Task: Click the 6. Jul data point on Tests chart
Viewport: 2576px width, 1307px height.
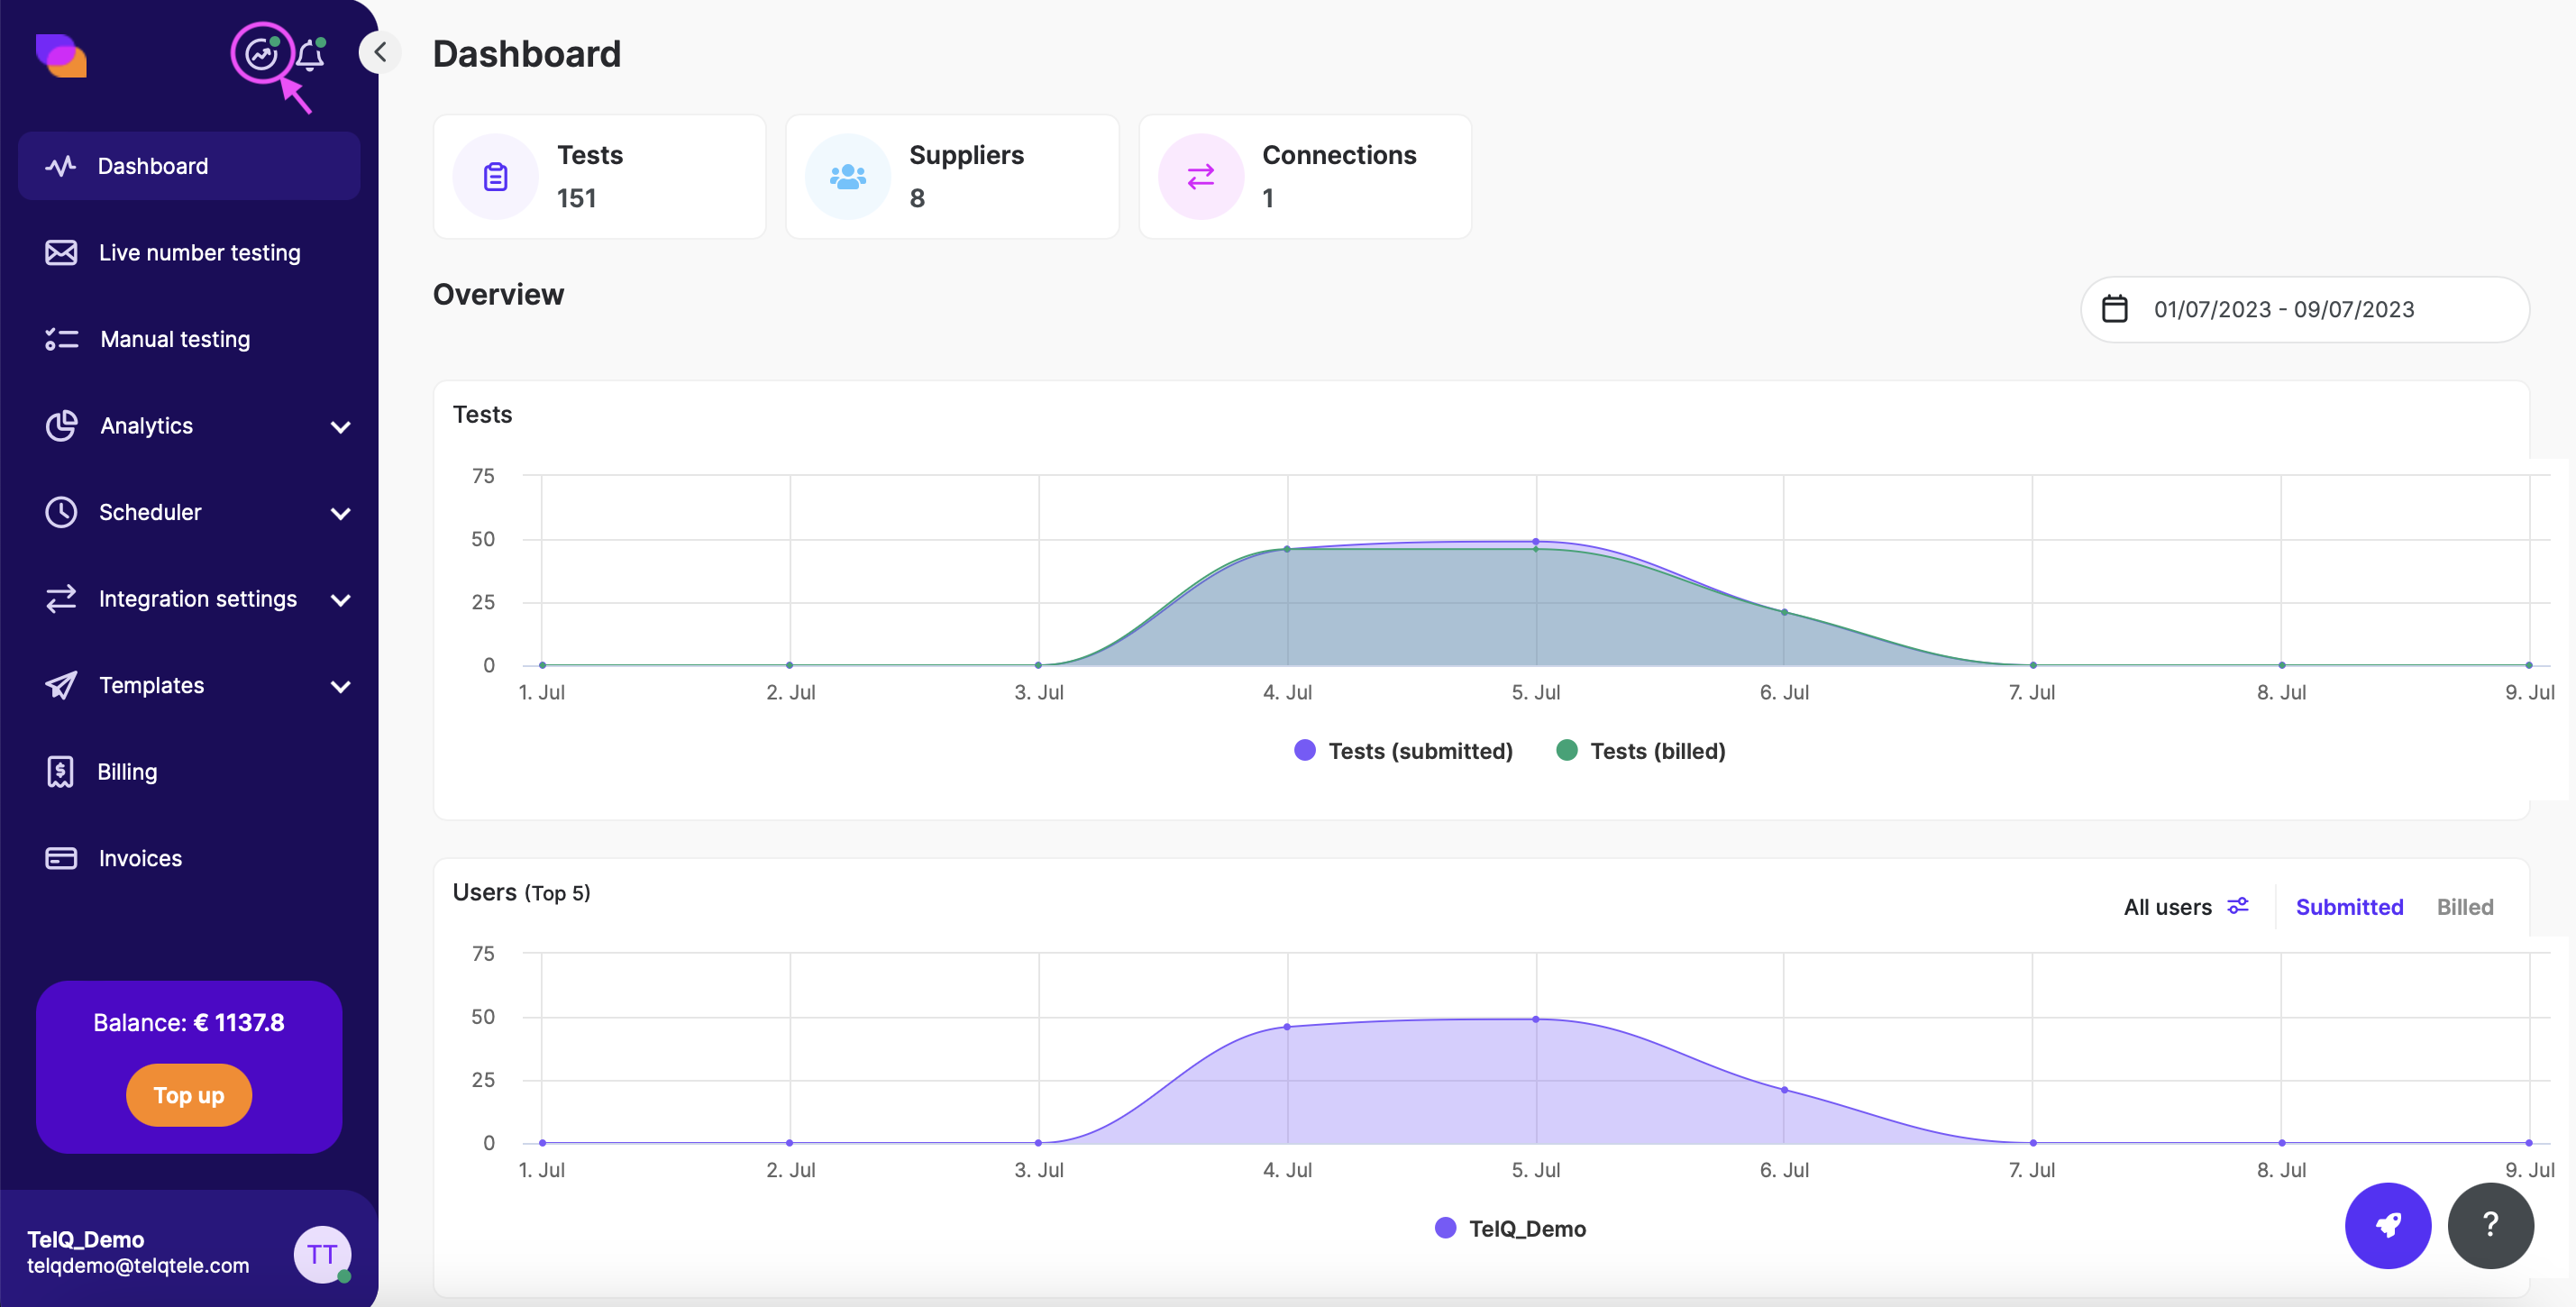Action: 1784,612
